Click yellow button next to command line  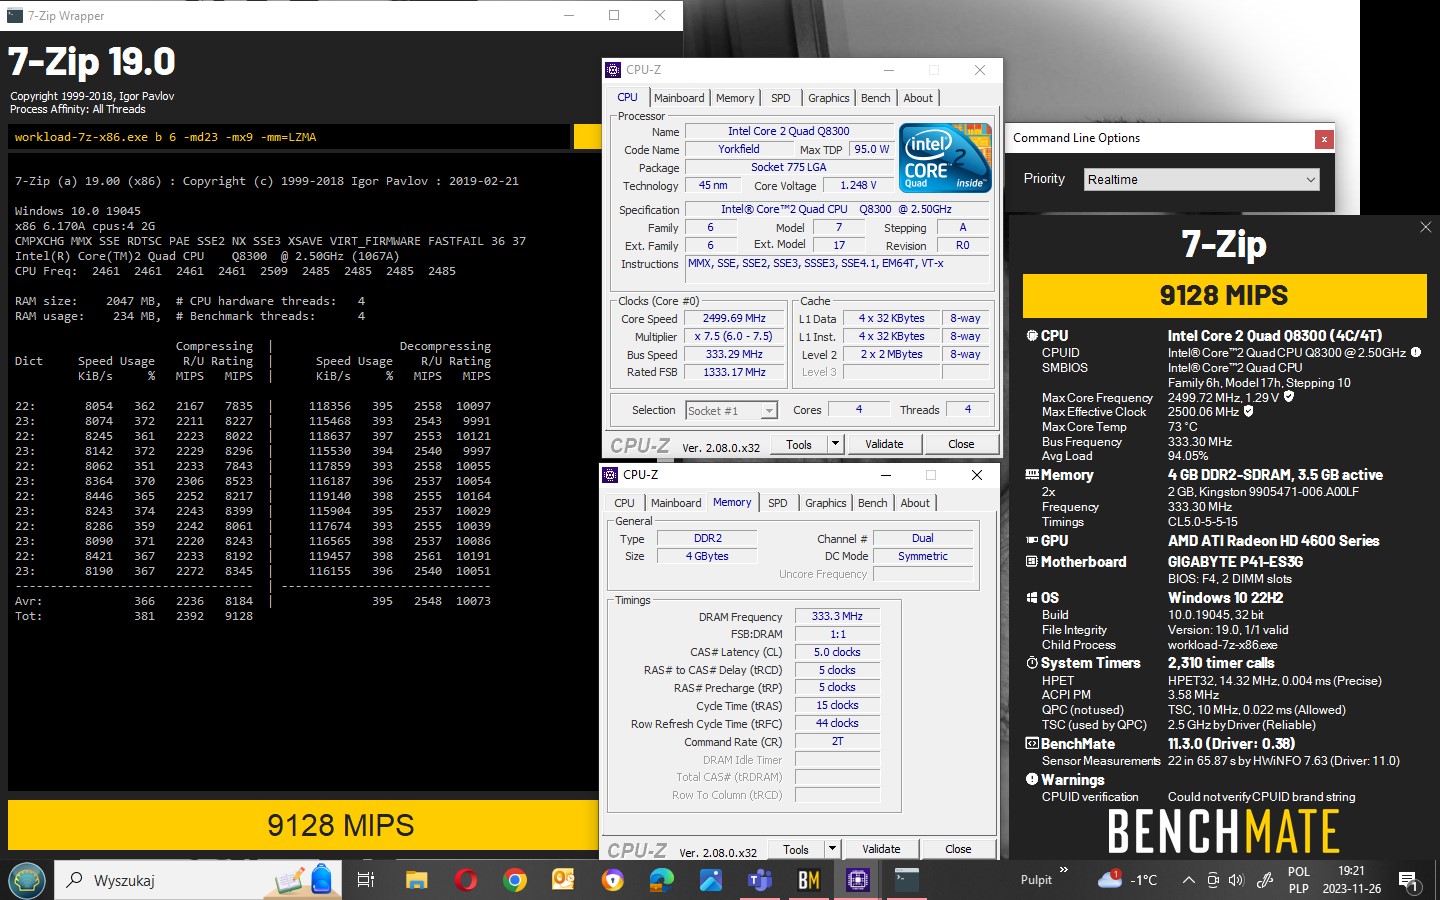coord(587,137)
